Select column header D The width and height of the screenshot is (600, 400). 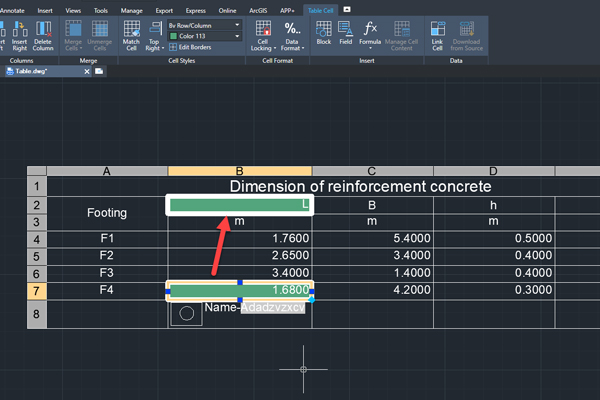494,171
